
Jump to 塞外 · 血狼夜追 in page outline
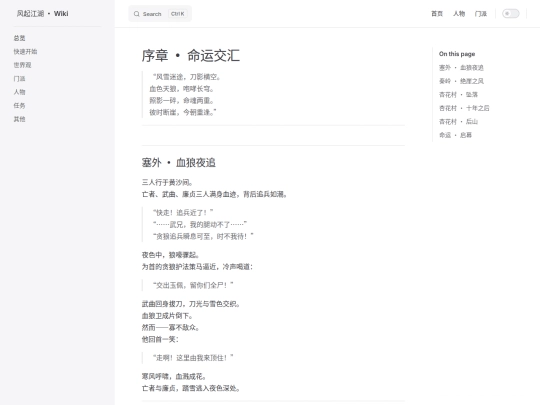click(461, 68)
